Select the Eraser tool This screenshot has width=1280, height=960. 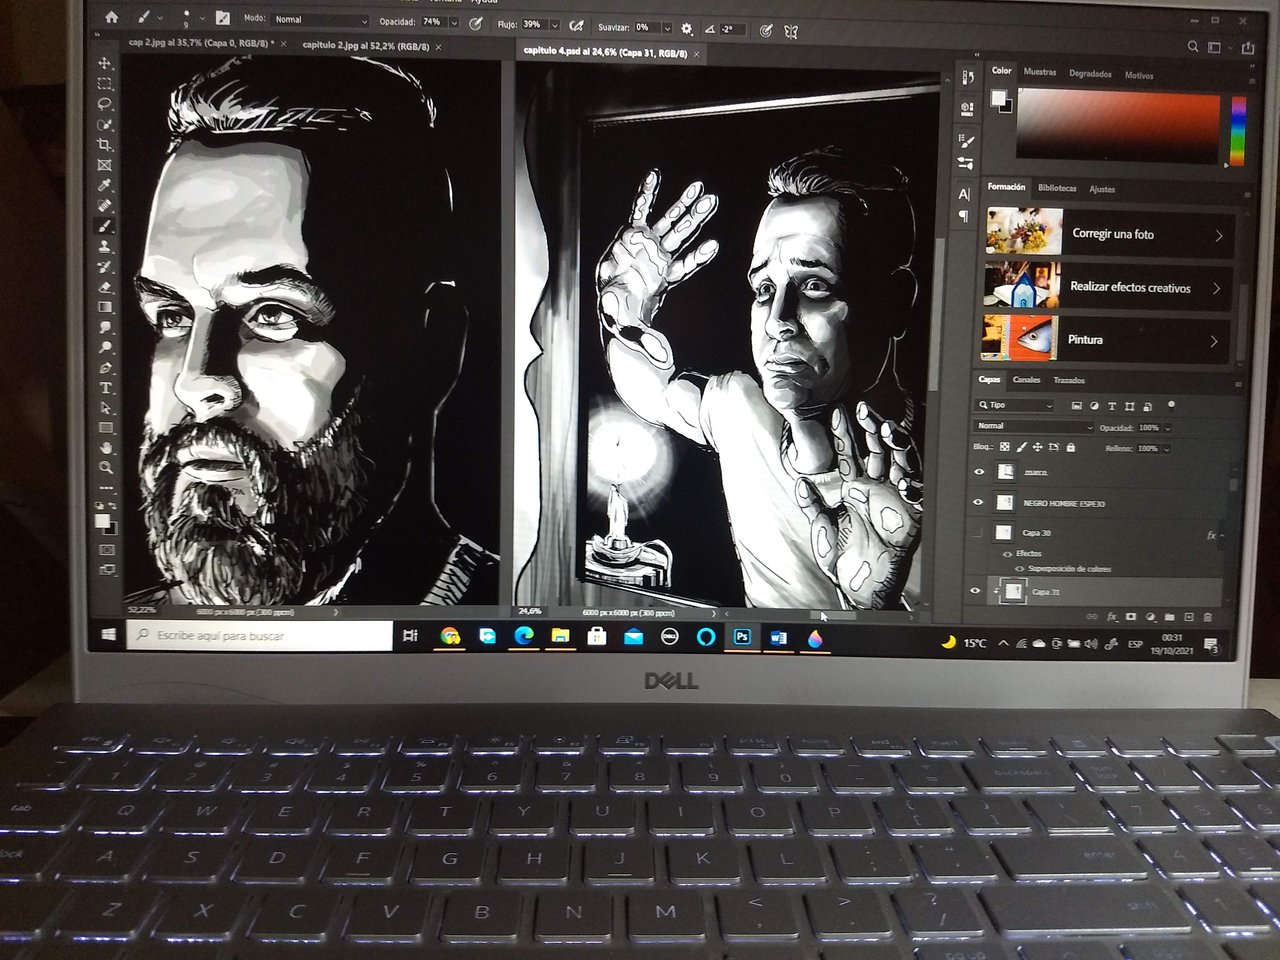click(105, 287)
